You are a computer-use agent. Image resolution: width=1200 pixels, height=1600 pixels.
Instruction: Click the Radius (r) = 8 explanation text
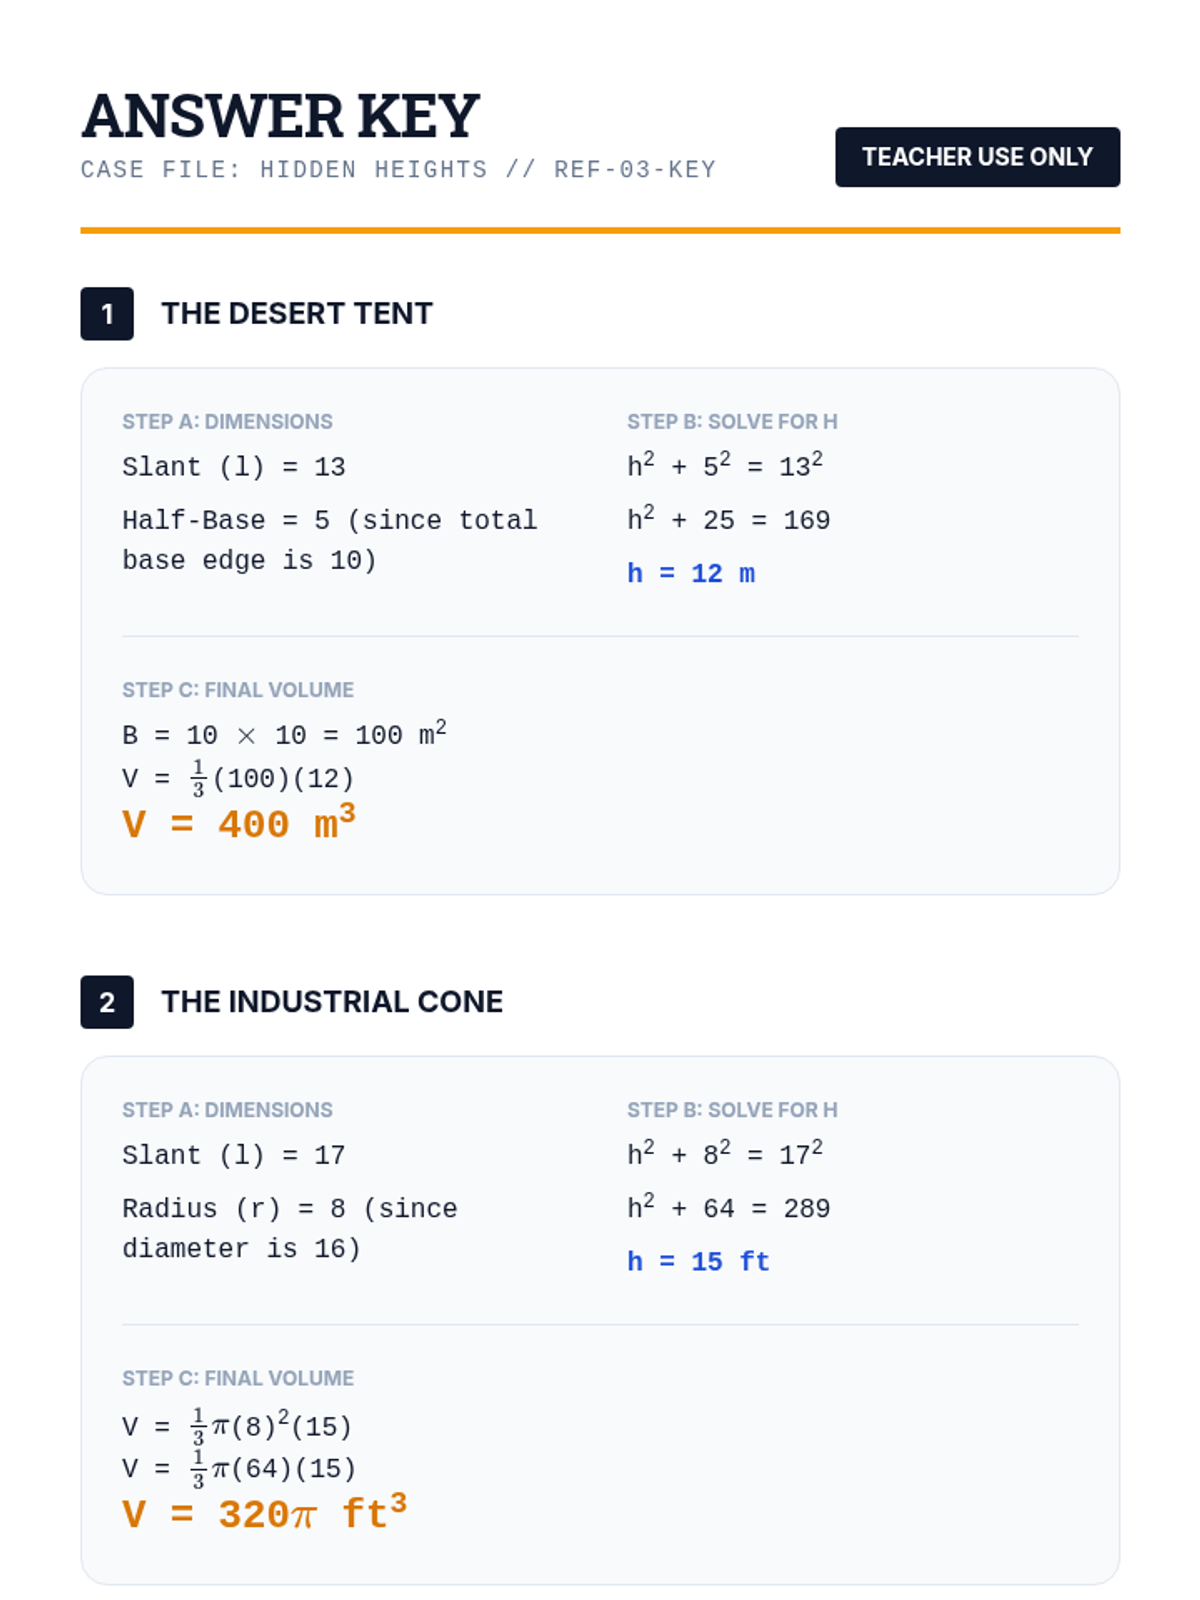[x=289, y=1228]
